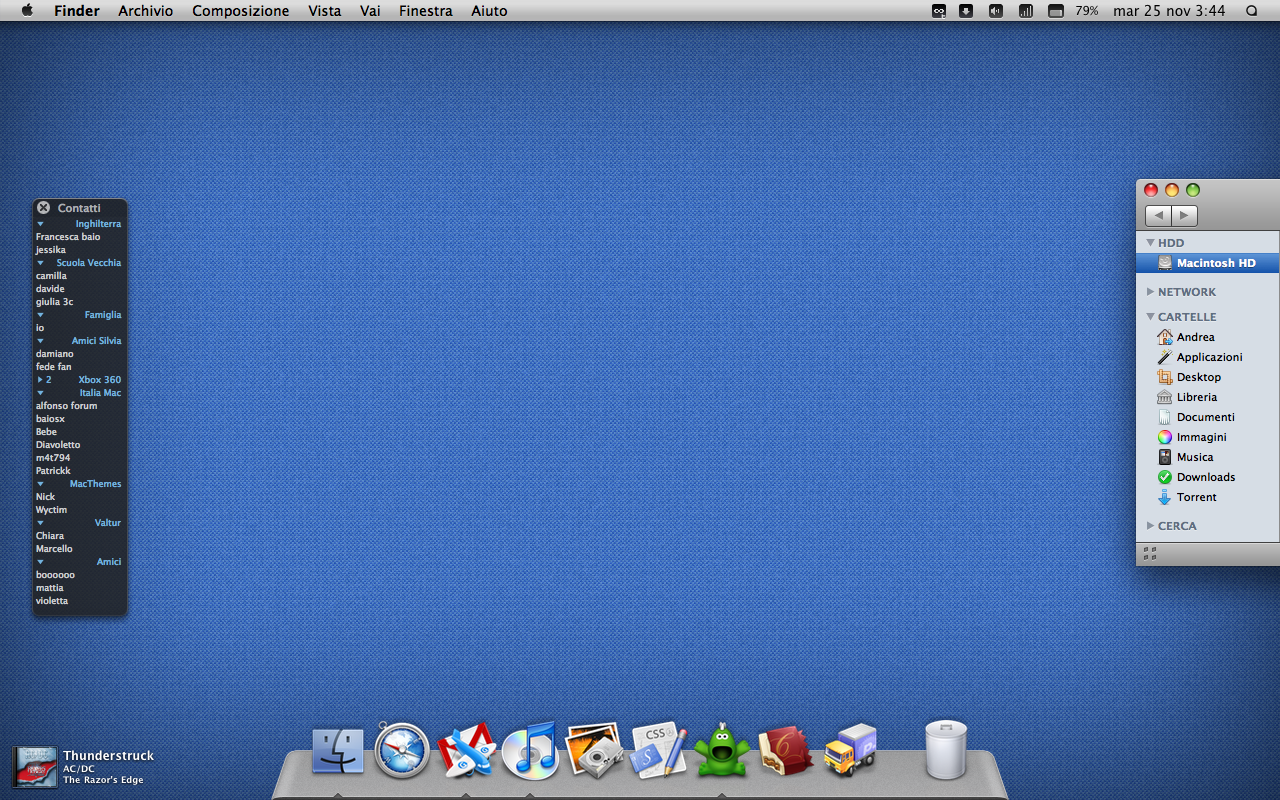Collapse the MacThemes contacts group
1280x800 pixels.
(41, 484)
